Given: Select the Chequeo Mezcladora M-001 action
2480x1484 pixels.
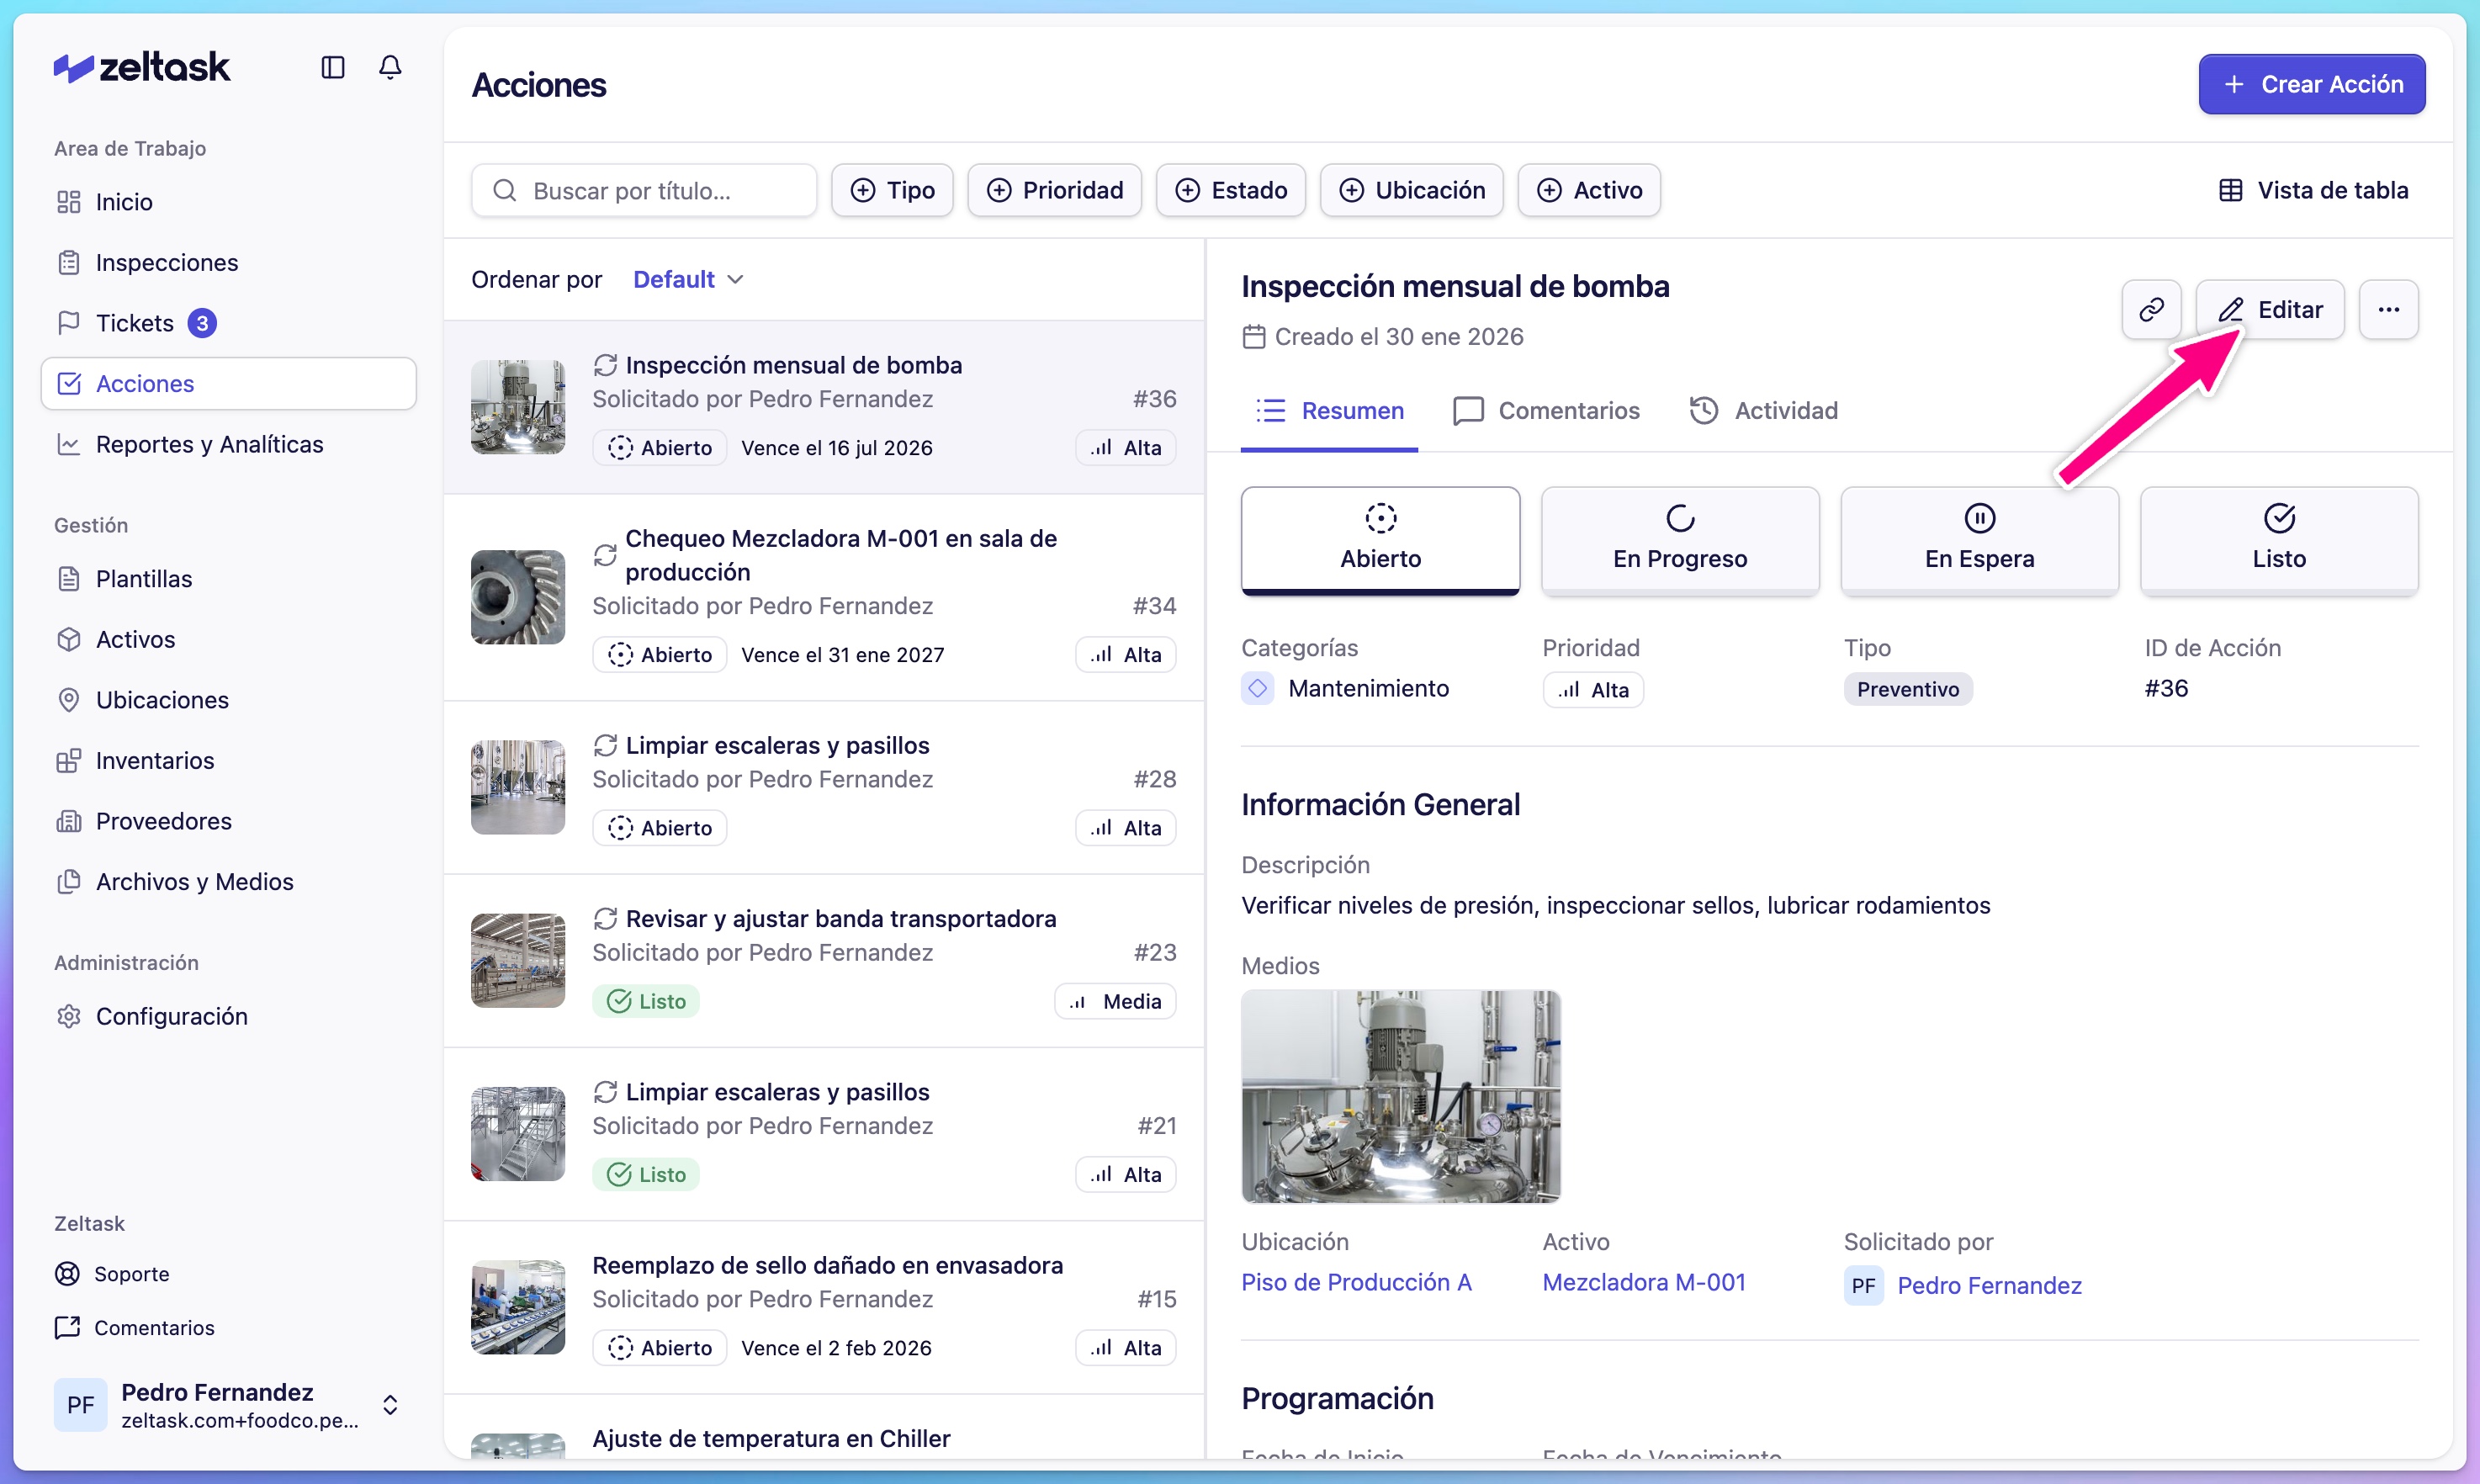Looking at the screenshot, I should 824,598.
